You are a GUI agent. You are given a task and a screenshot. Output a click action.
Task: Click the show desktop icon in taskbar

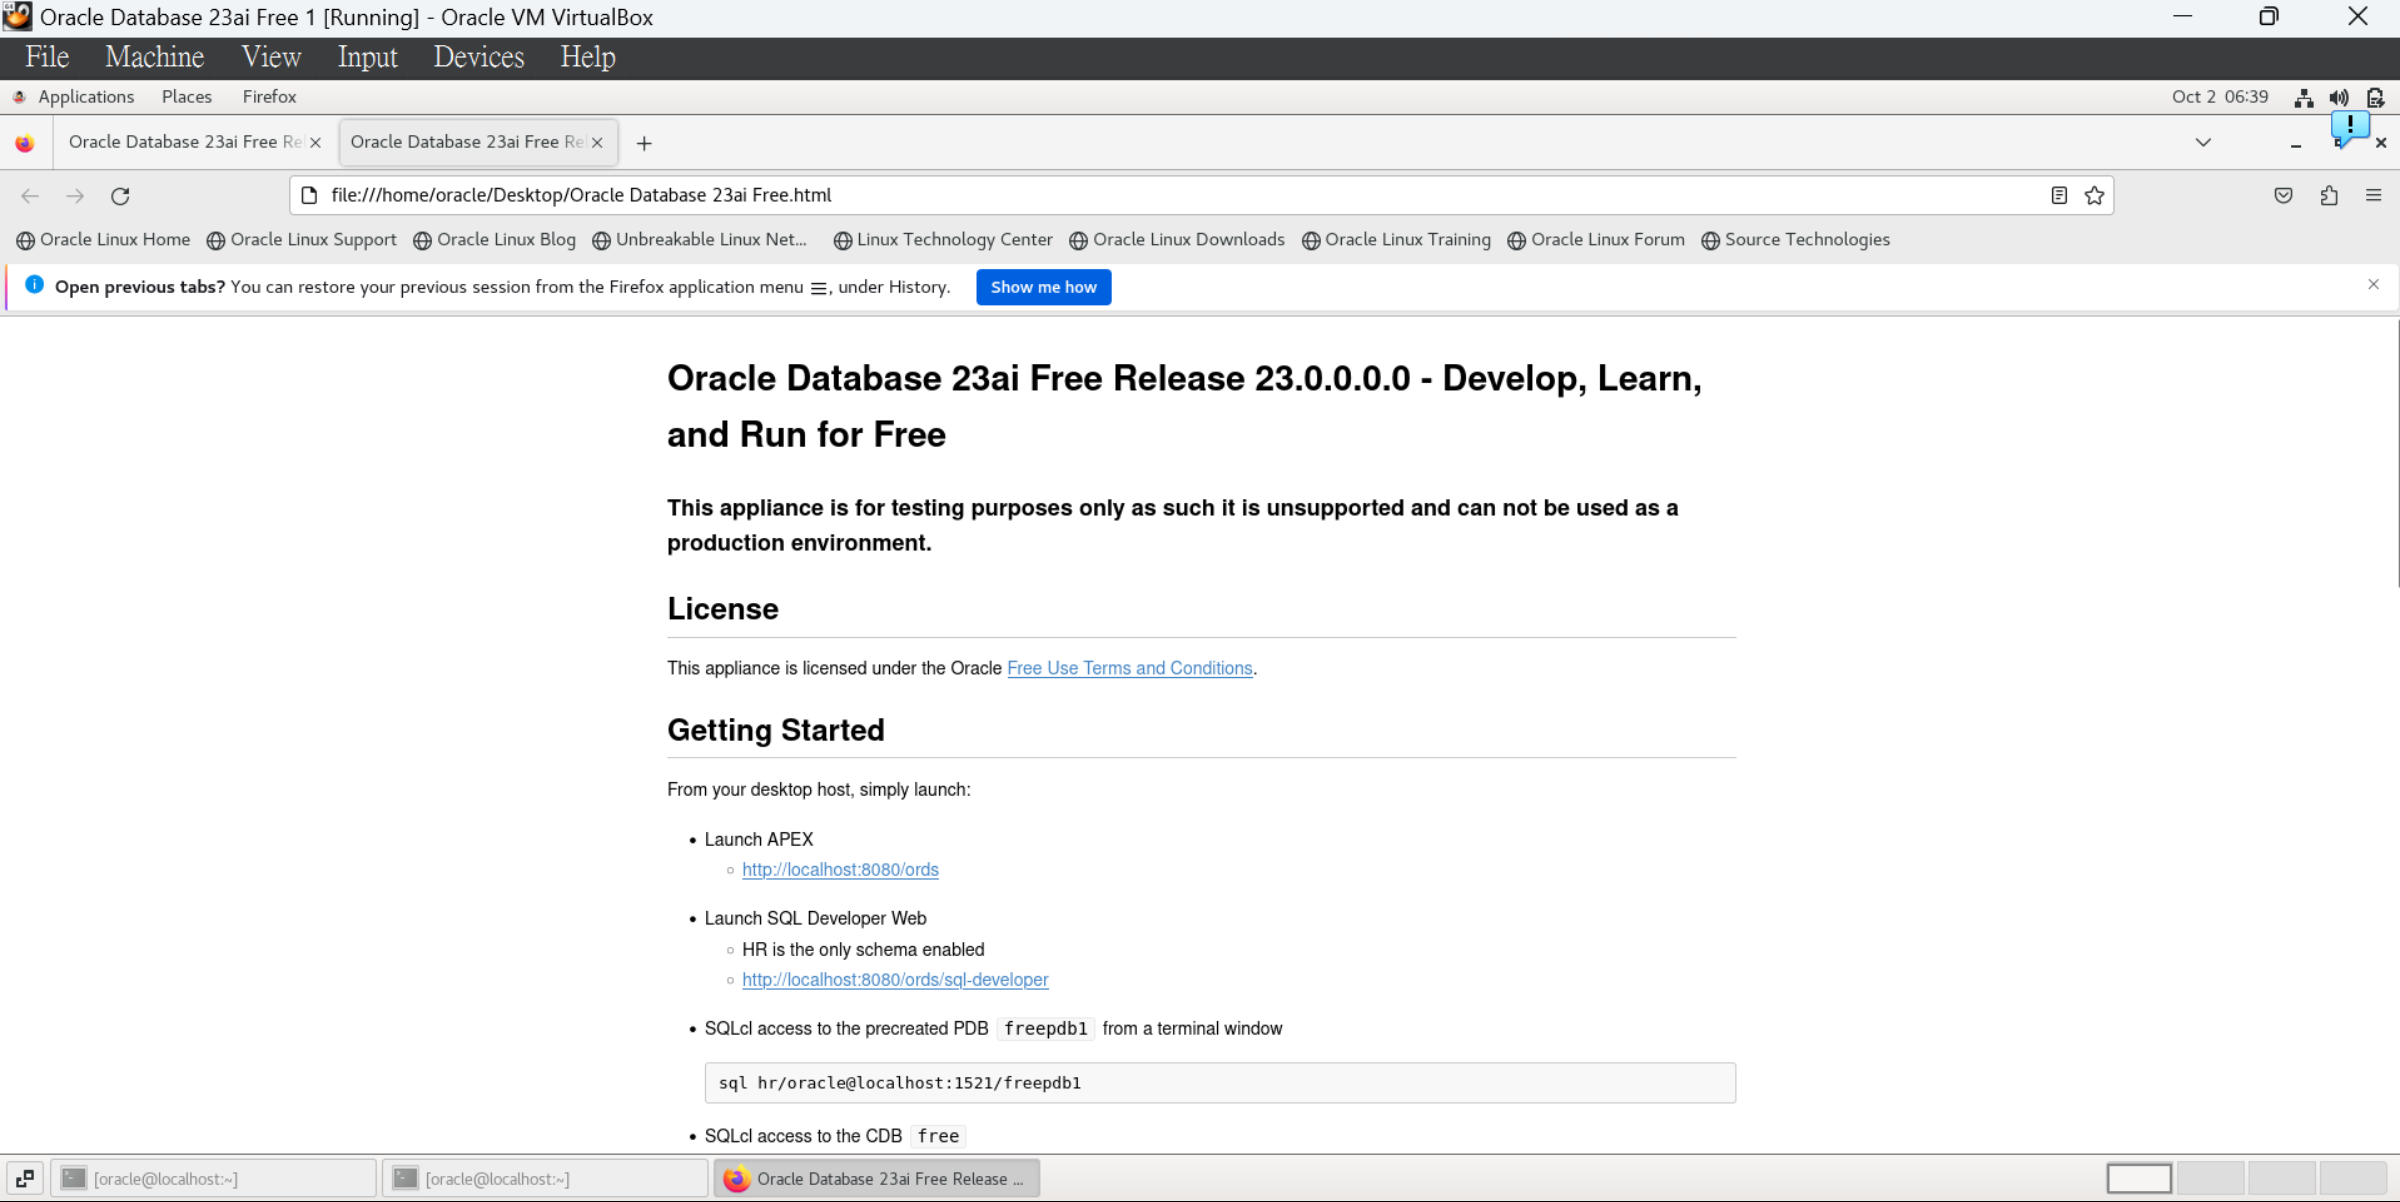(x=25, y=1178)
